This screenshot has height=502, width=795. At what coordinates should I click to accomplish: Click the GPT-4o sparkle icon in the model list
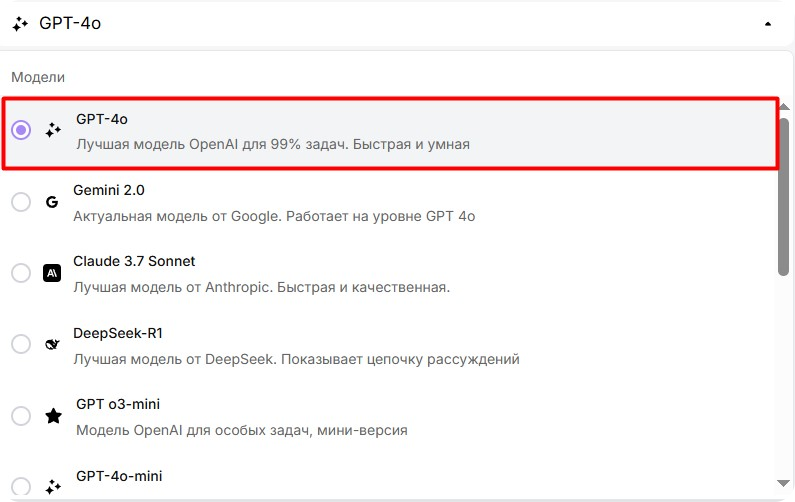[x=53, y=131]
